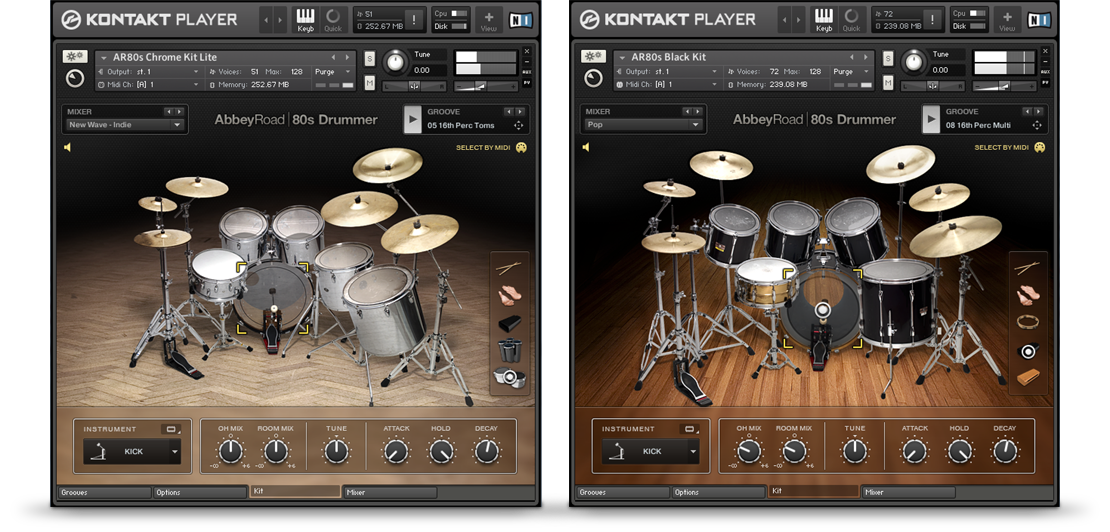Click the pan slider in Chrome Kit header

coord(415,86)
